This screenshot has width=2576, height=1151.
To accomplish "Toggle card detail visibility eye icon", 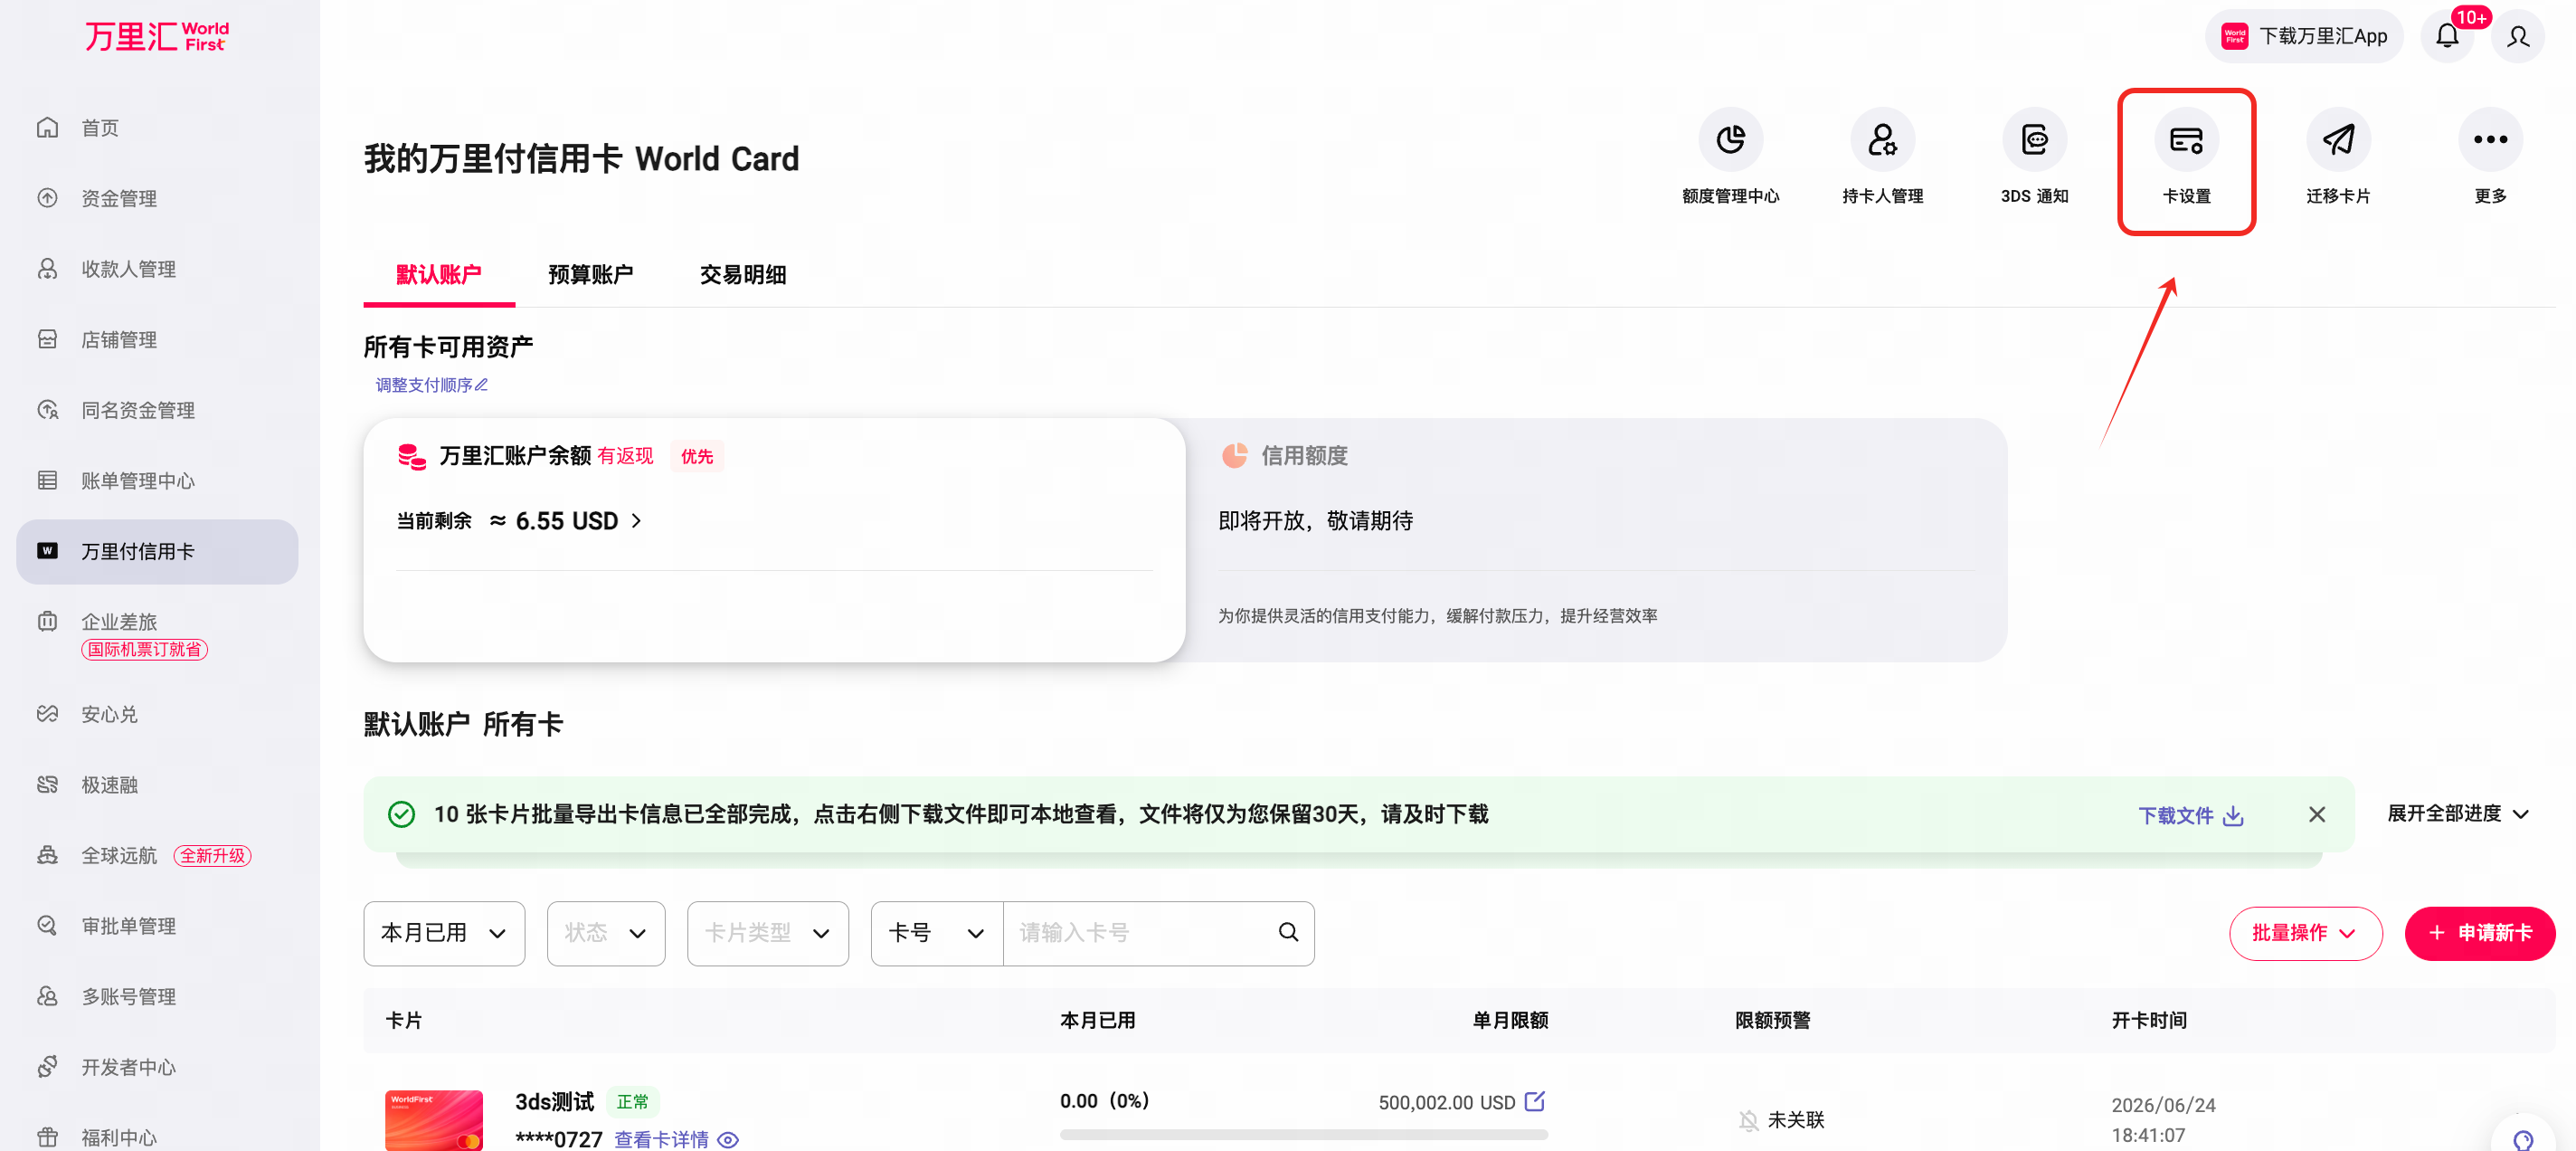I will click(728, 1140).
